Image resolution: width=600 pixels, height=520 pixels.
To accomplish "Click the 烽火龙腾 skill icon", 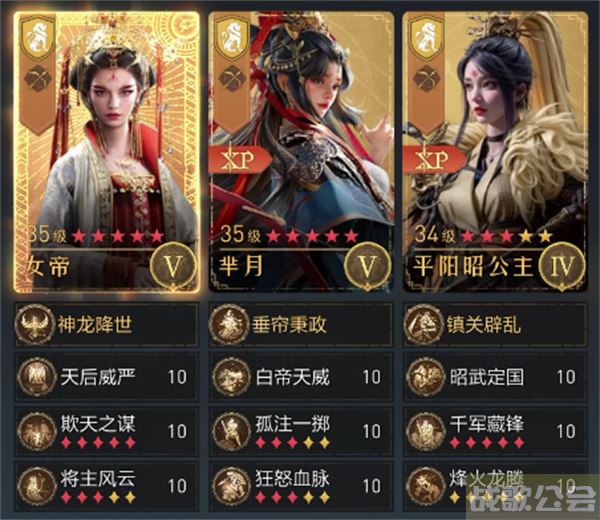I will click(426, 486).
